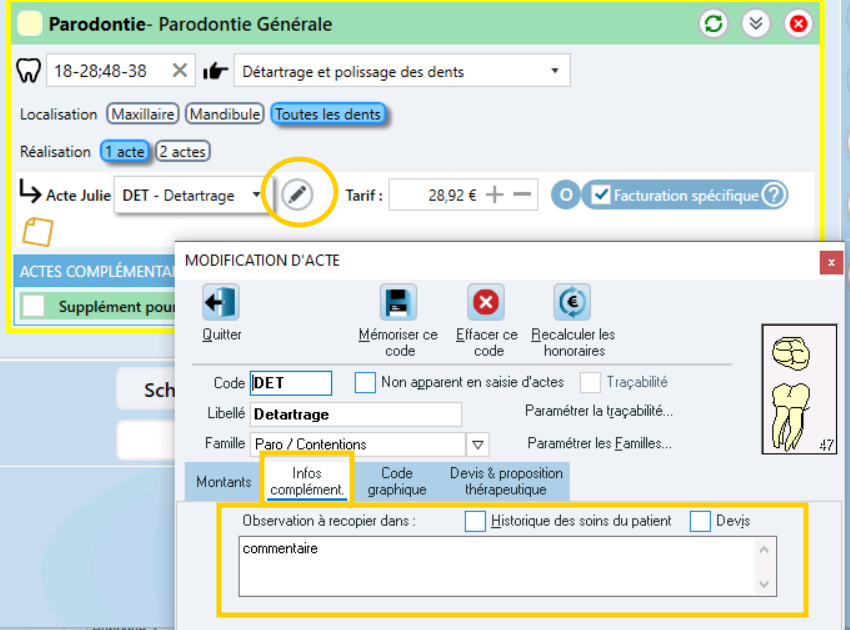Enable the Traçabilité checkbox
The height and width of the screenshot is (630, 850).
tap(590, 382)
